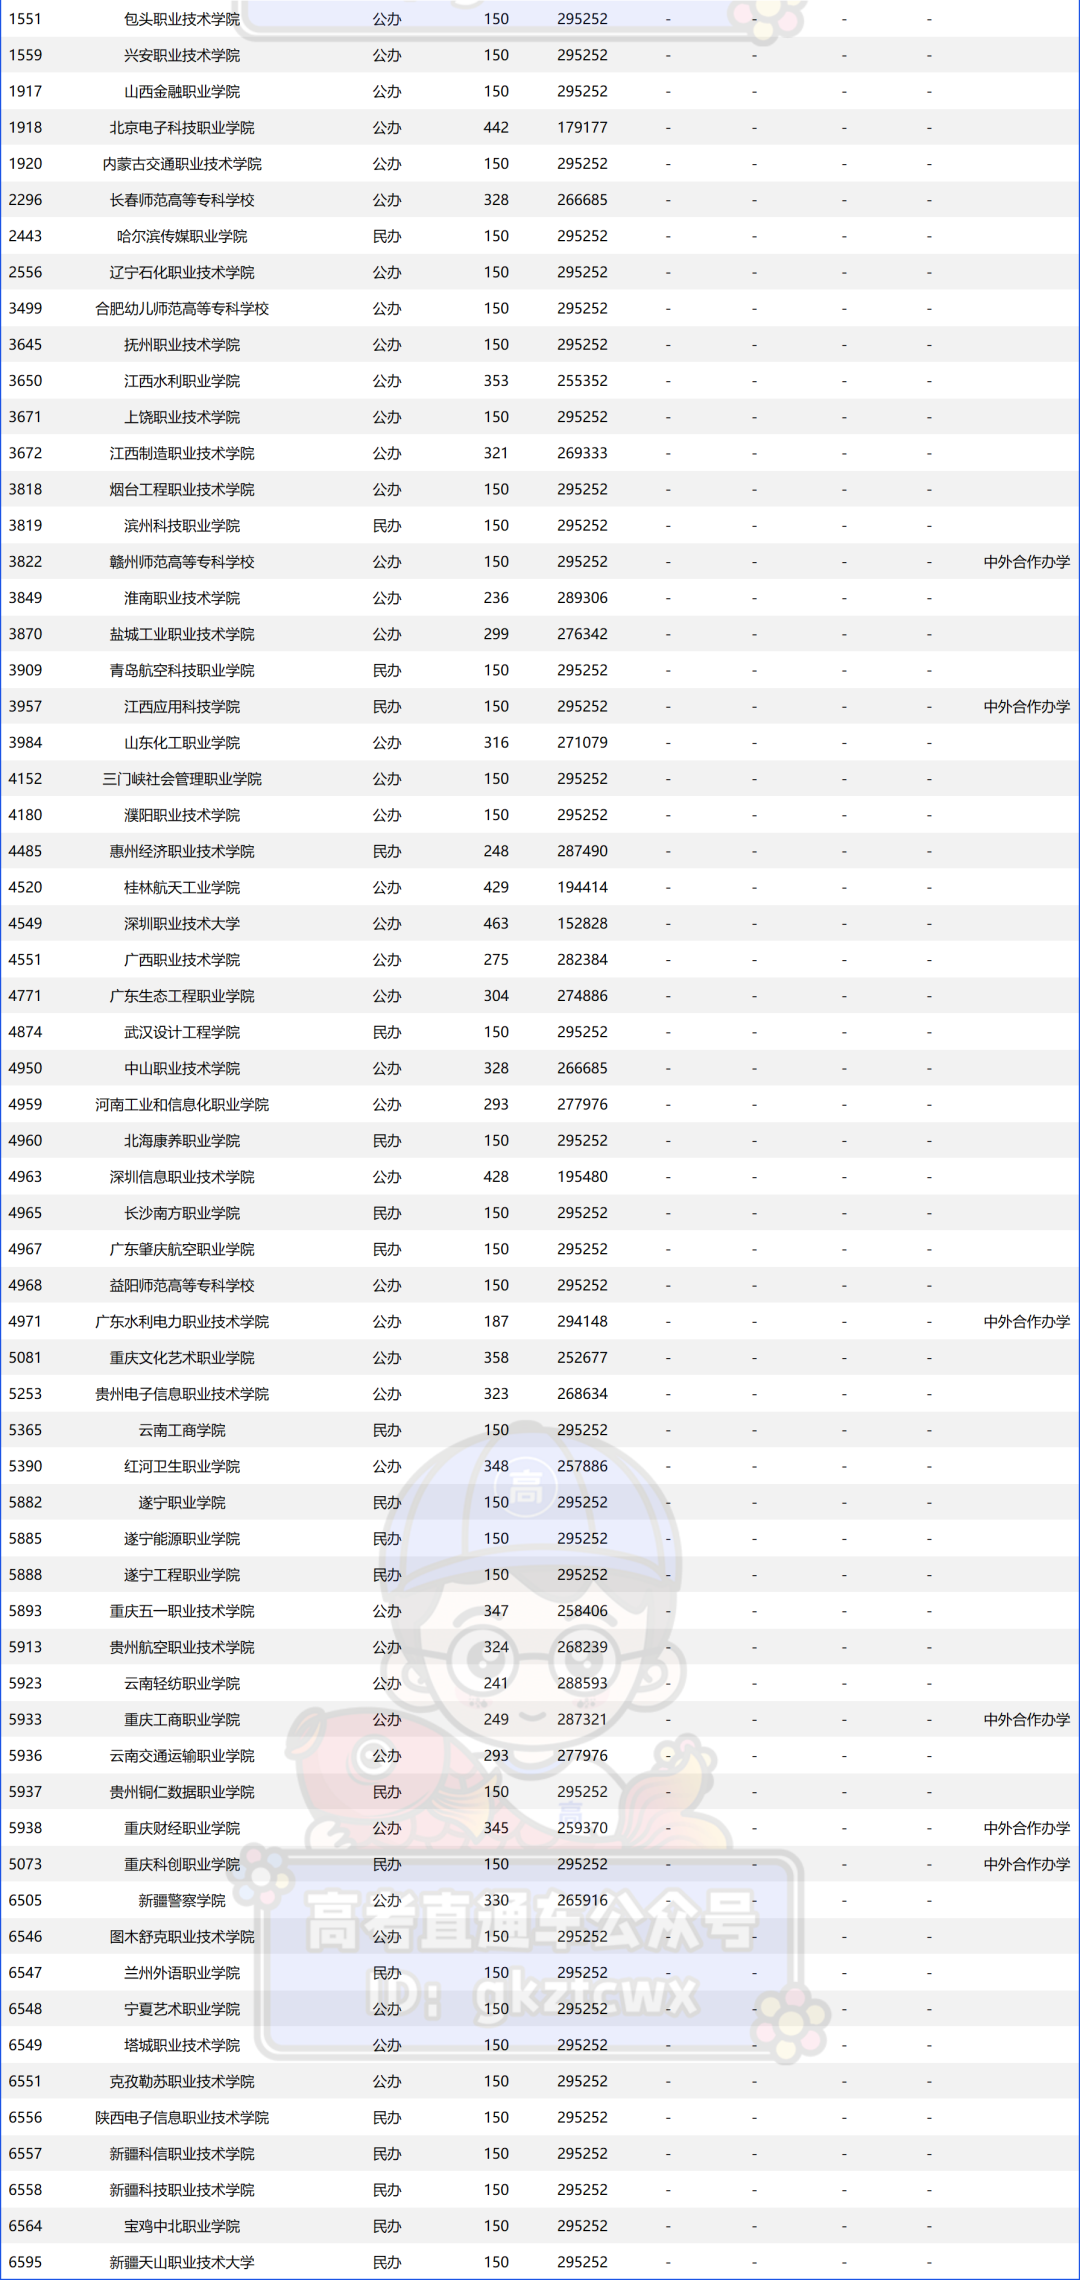Select rank value 255352
The width and height of the screenshot is (1080, 2280).
(x=583, y=381)
